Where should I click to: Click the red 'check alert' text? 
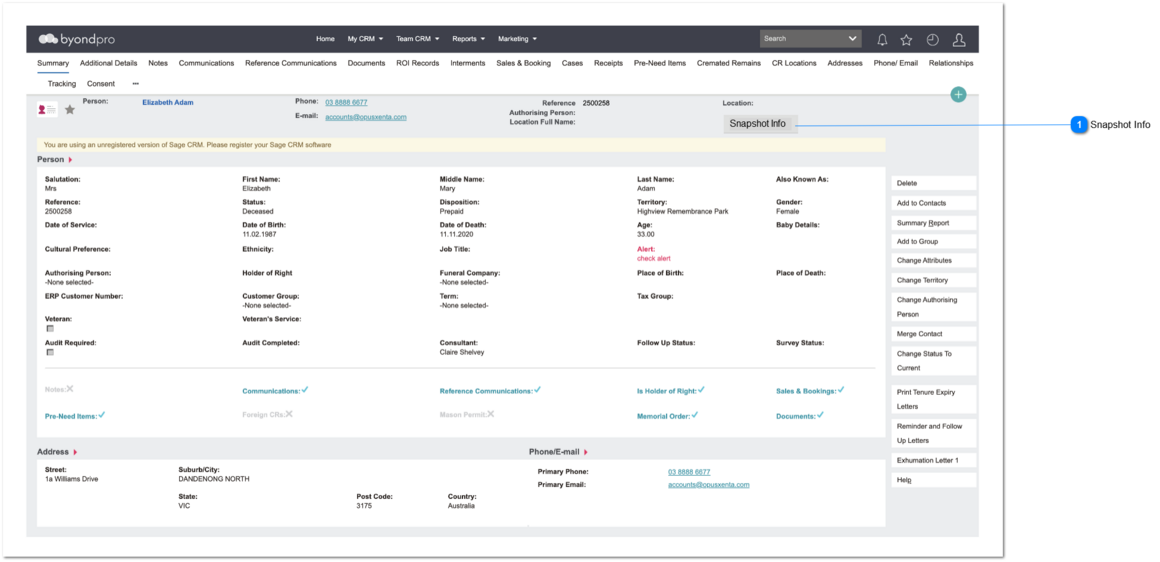654,259
